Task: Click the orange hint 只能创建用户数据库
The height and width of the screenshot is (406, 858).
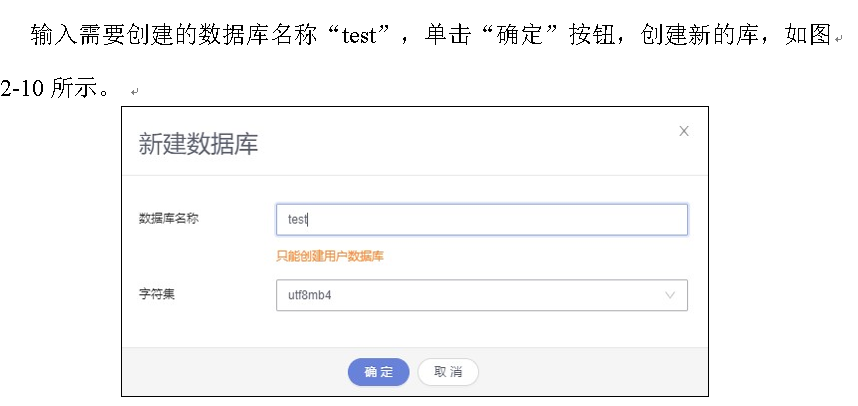Action: tap(330, 256)
